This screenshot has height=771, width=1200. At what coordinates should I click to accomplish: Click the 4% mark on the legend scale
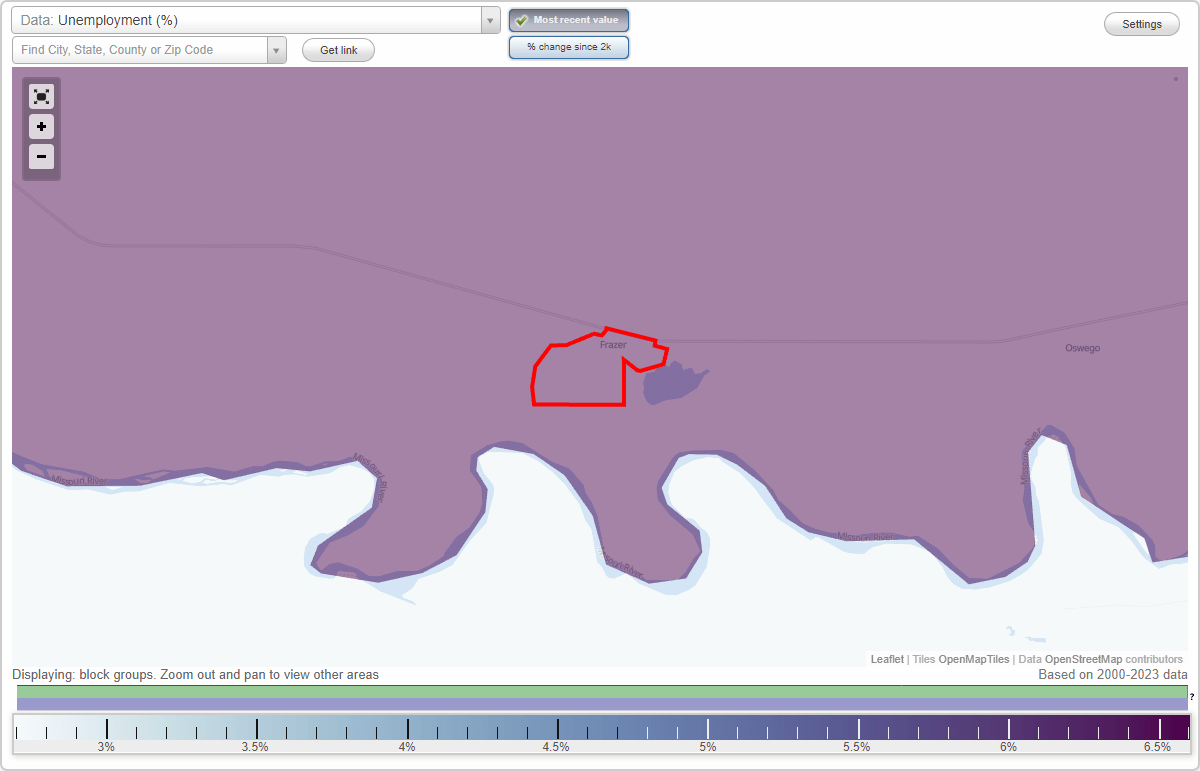pyautogui.click(x=407, y=746)
